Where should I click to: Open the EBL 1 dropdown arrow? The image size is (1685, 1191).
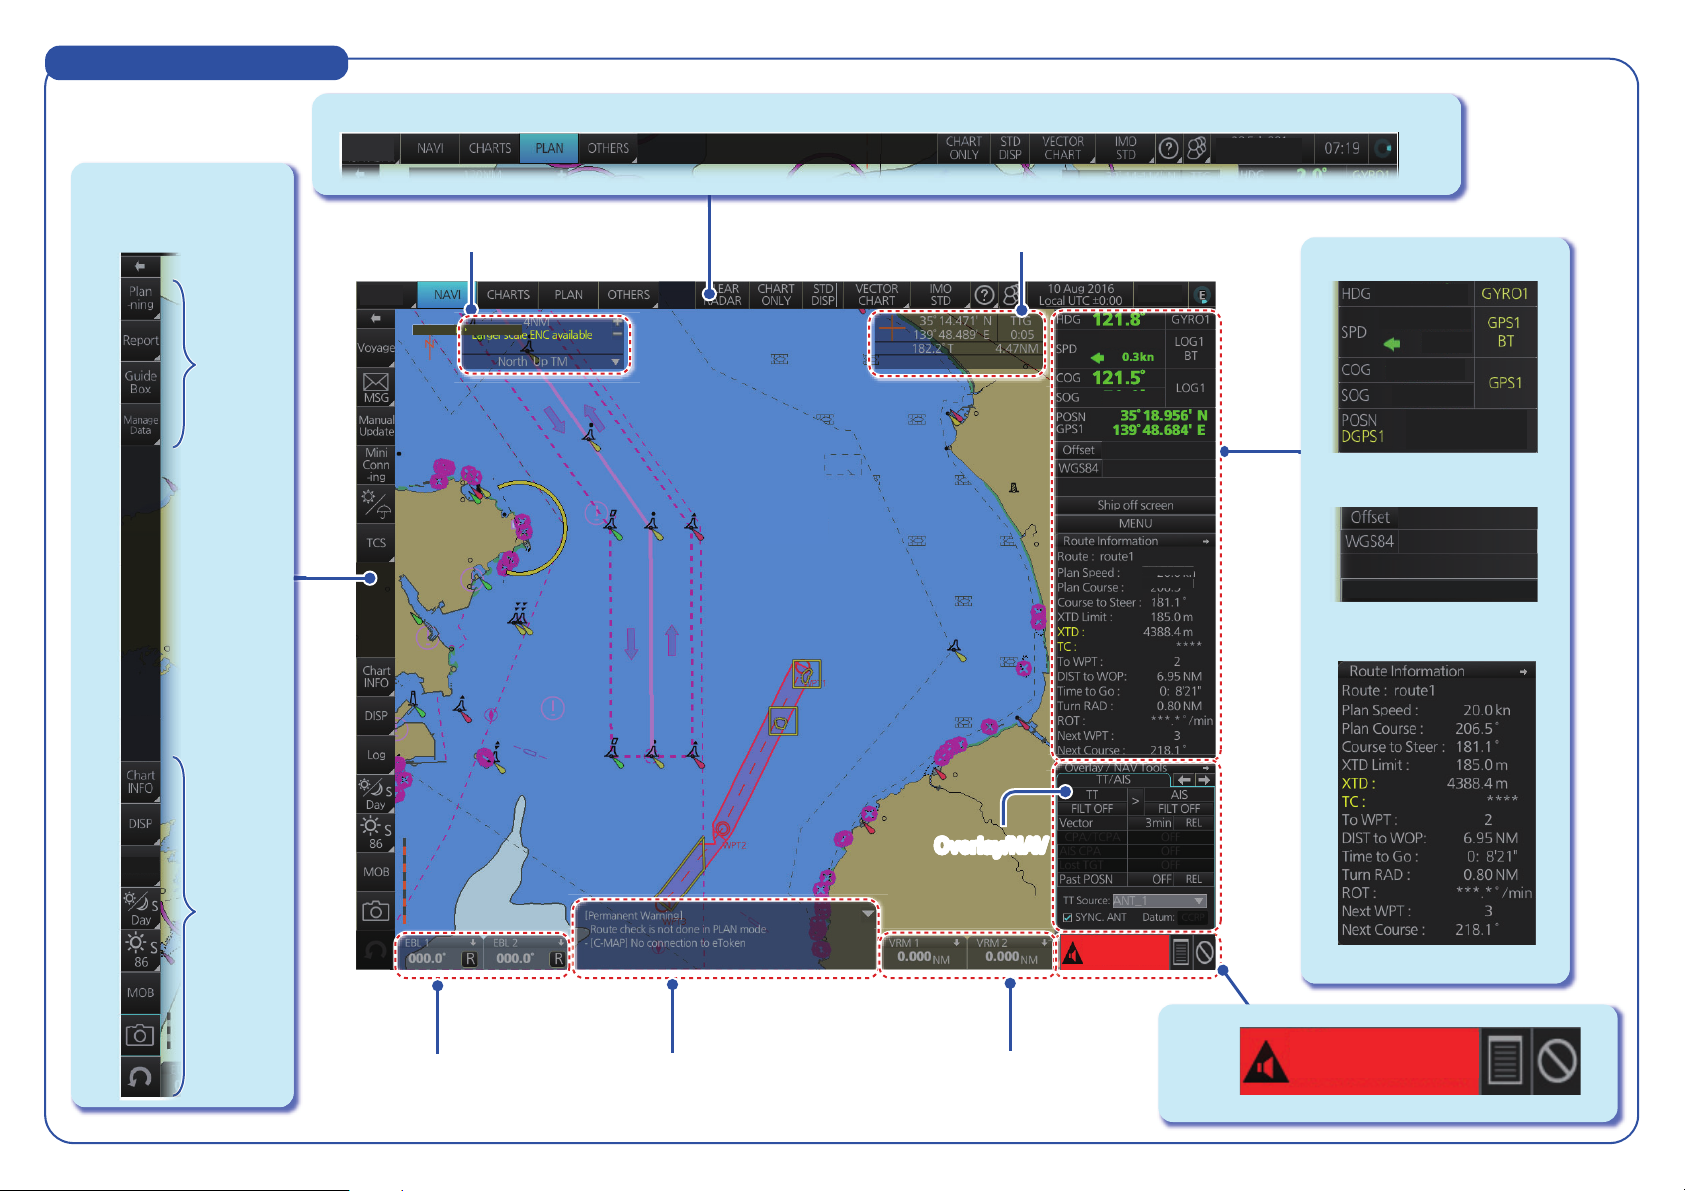[x=473, y=942]
